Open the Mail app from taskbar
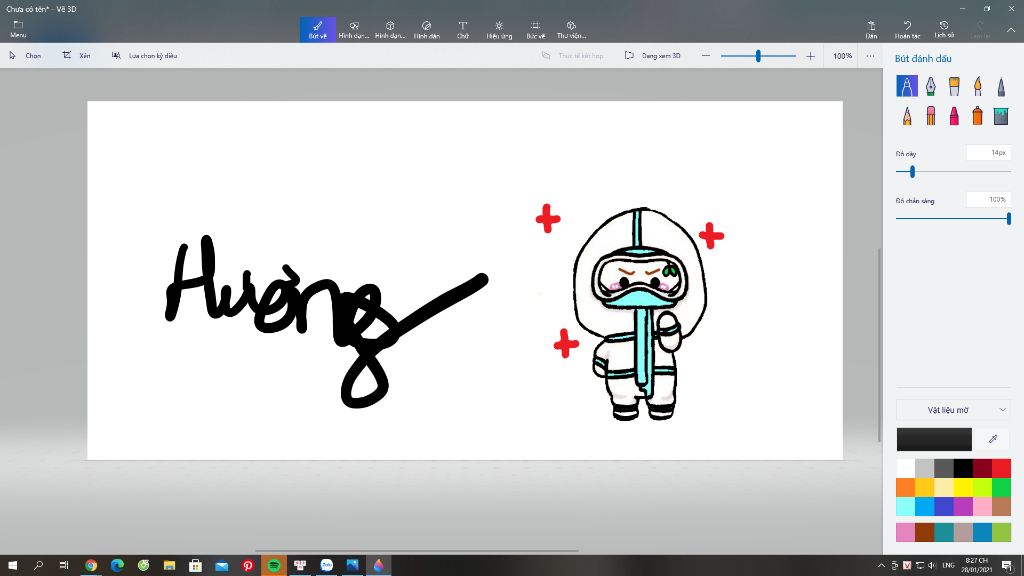This screenshot has height=576, width=1024. 221,566
